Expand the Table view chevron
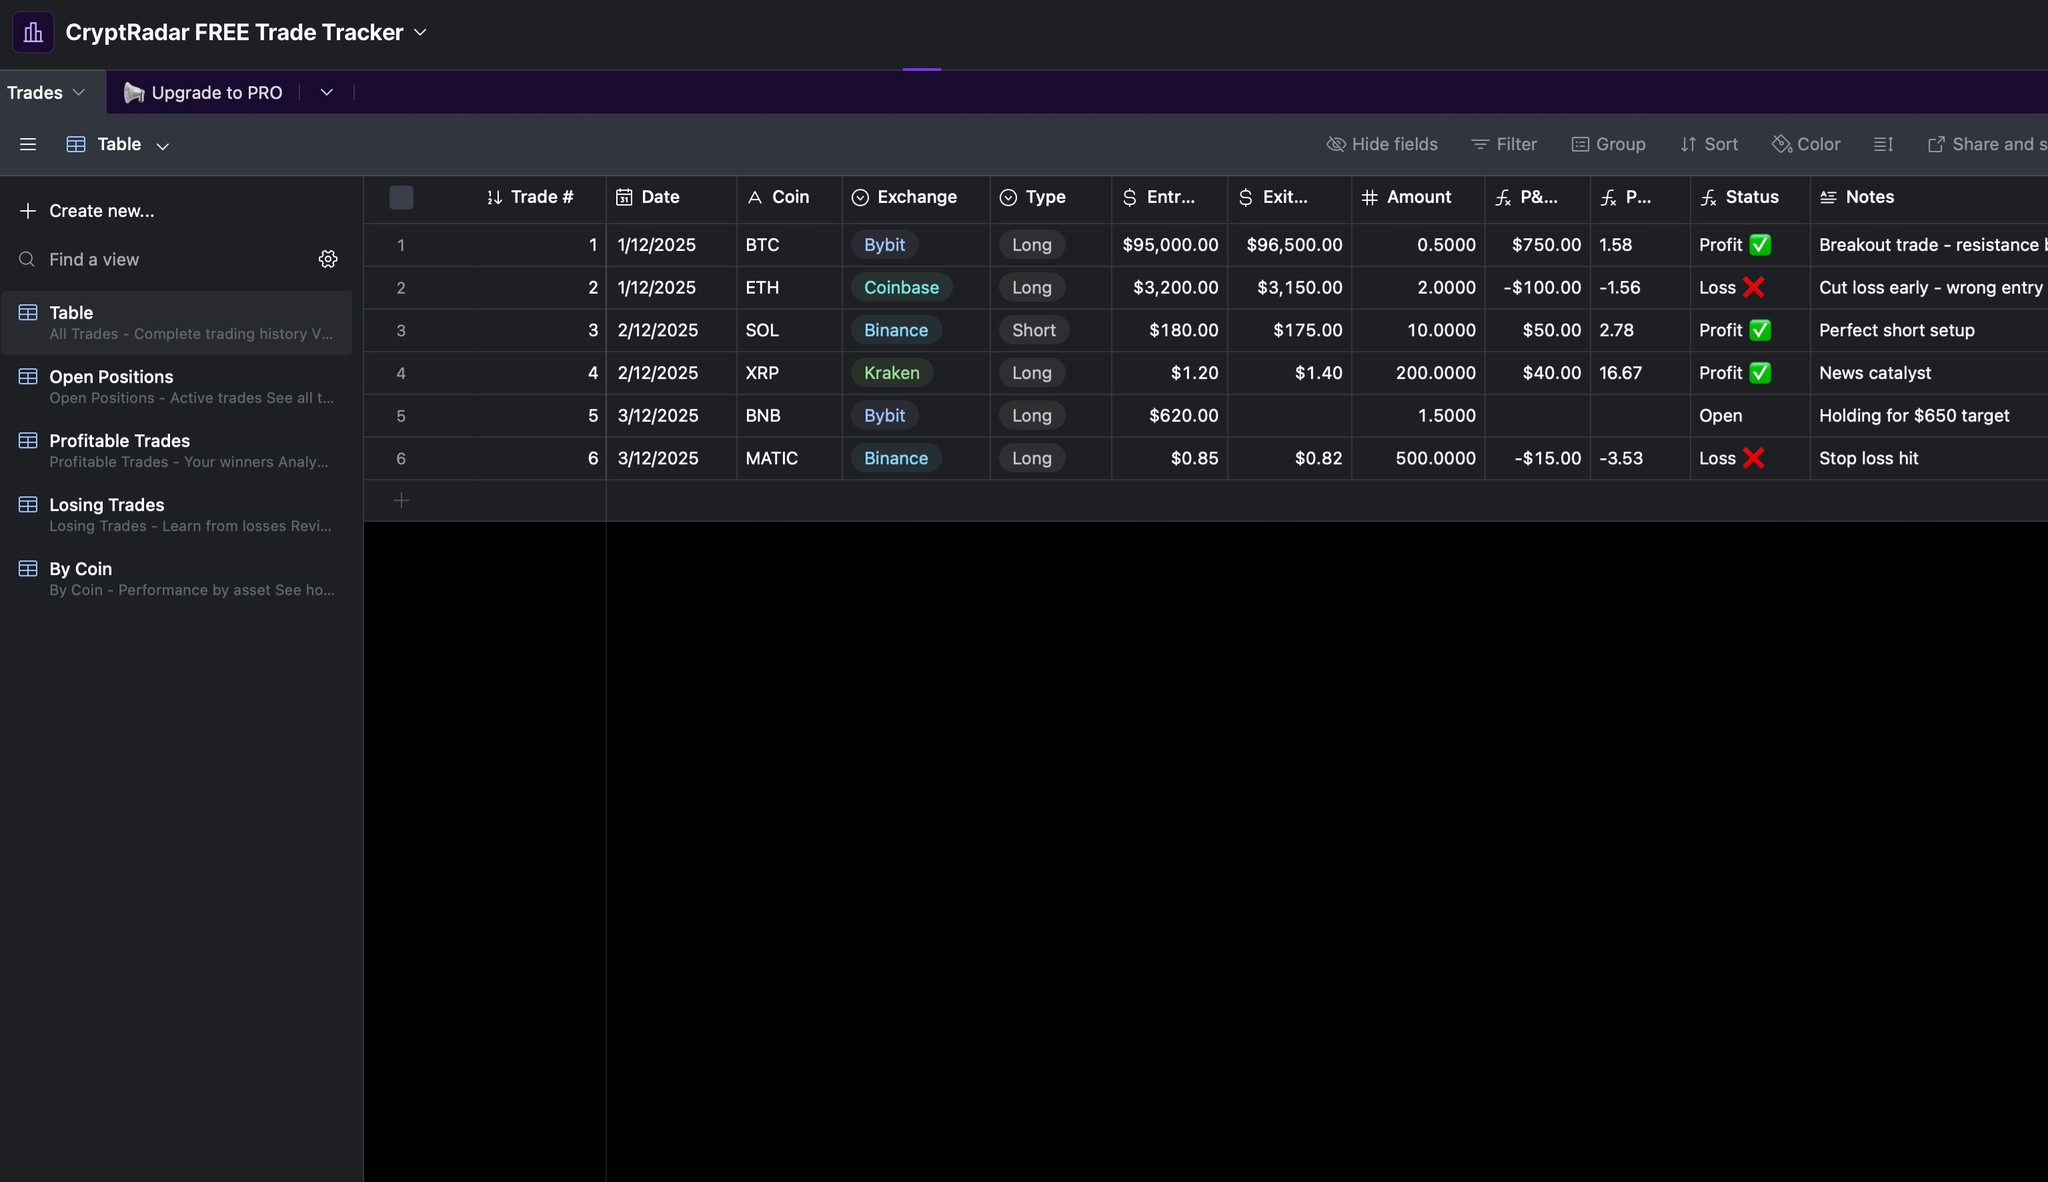Viewport: 2048px width, 1182px height. click(162, 145)
